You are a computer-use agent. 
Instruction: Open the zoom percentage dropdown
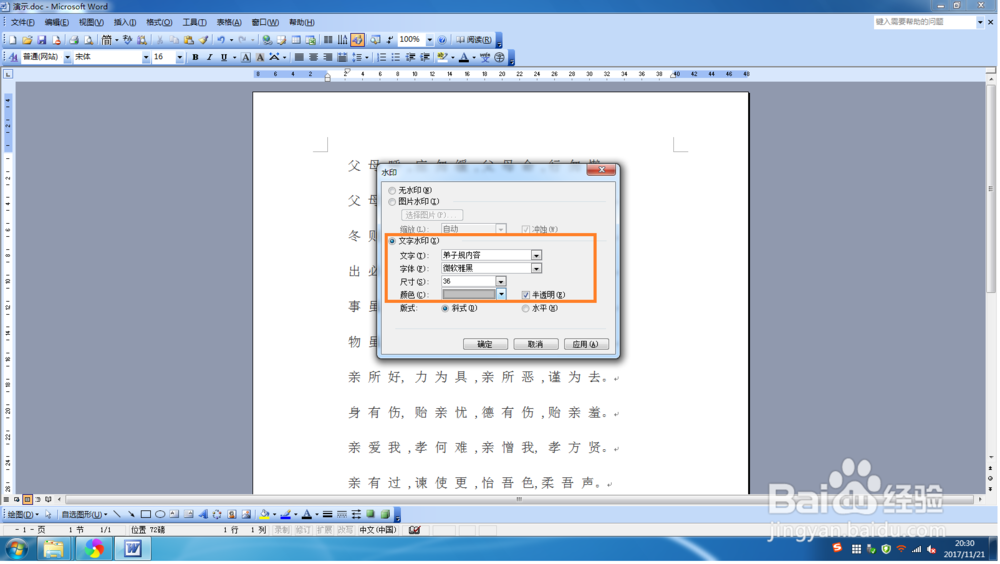pos(430,40)
